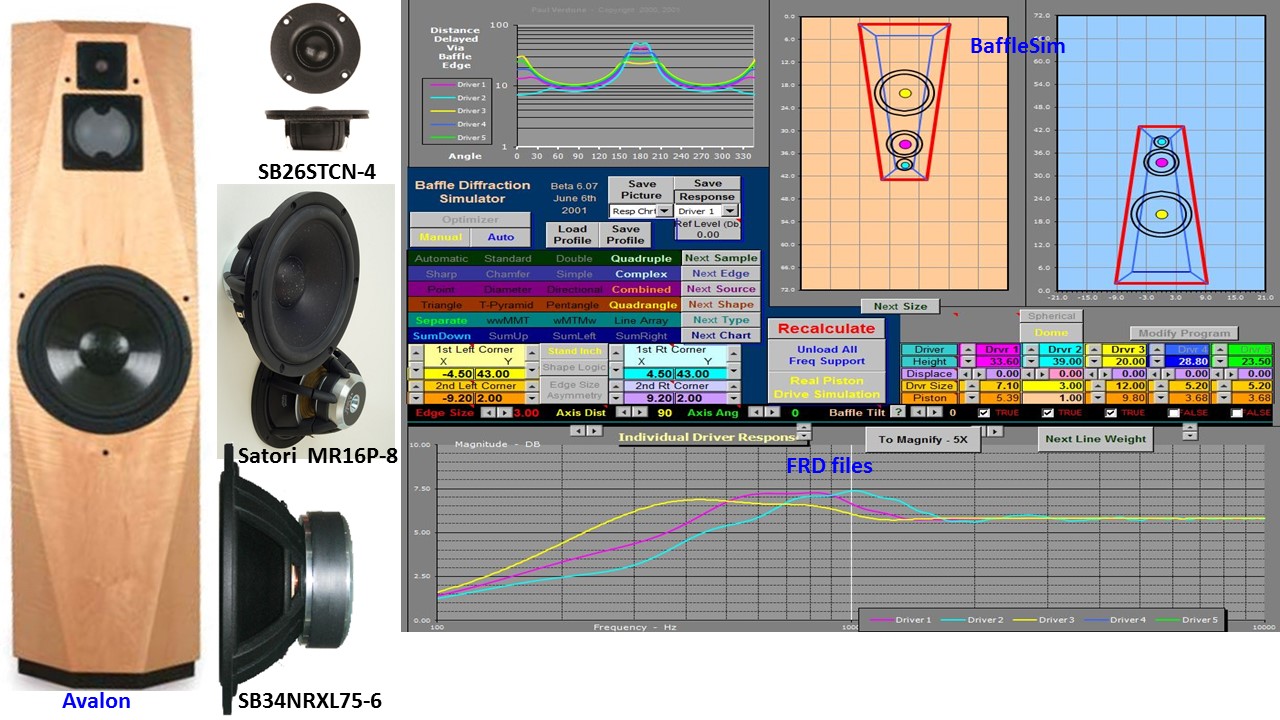
Task: Switch optimizer to Manual mode
Action: pos(440,237)
